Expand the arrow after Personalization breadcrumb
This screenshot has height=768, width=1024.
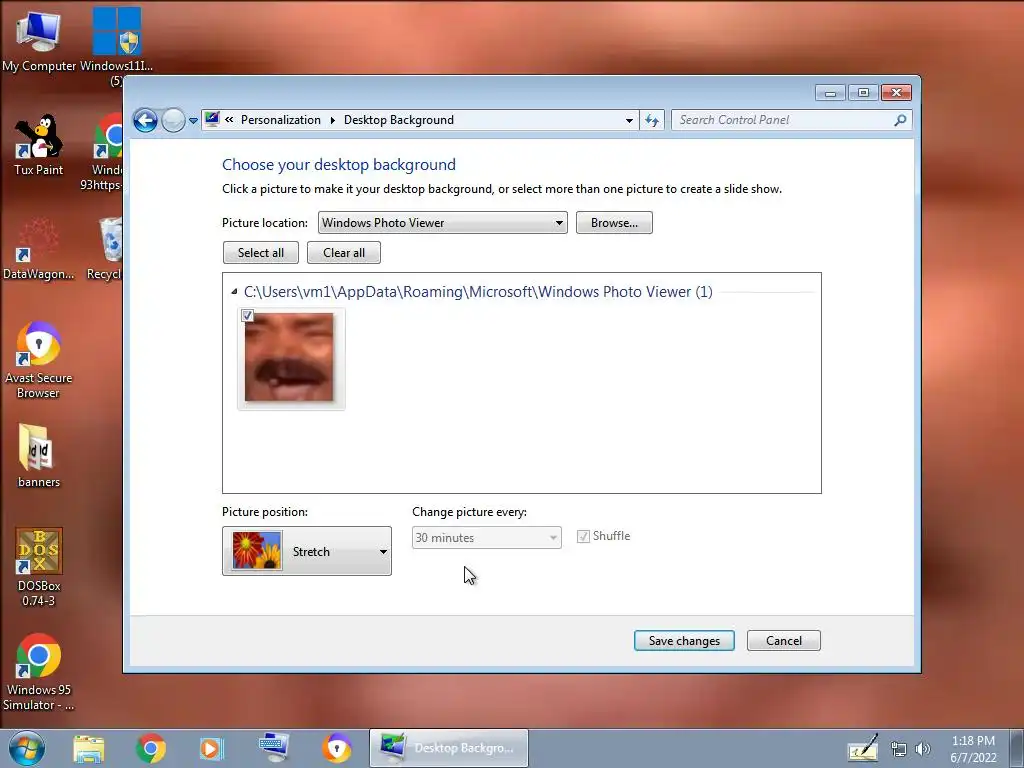pos(332,120)
